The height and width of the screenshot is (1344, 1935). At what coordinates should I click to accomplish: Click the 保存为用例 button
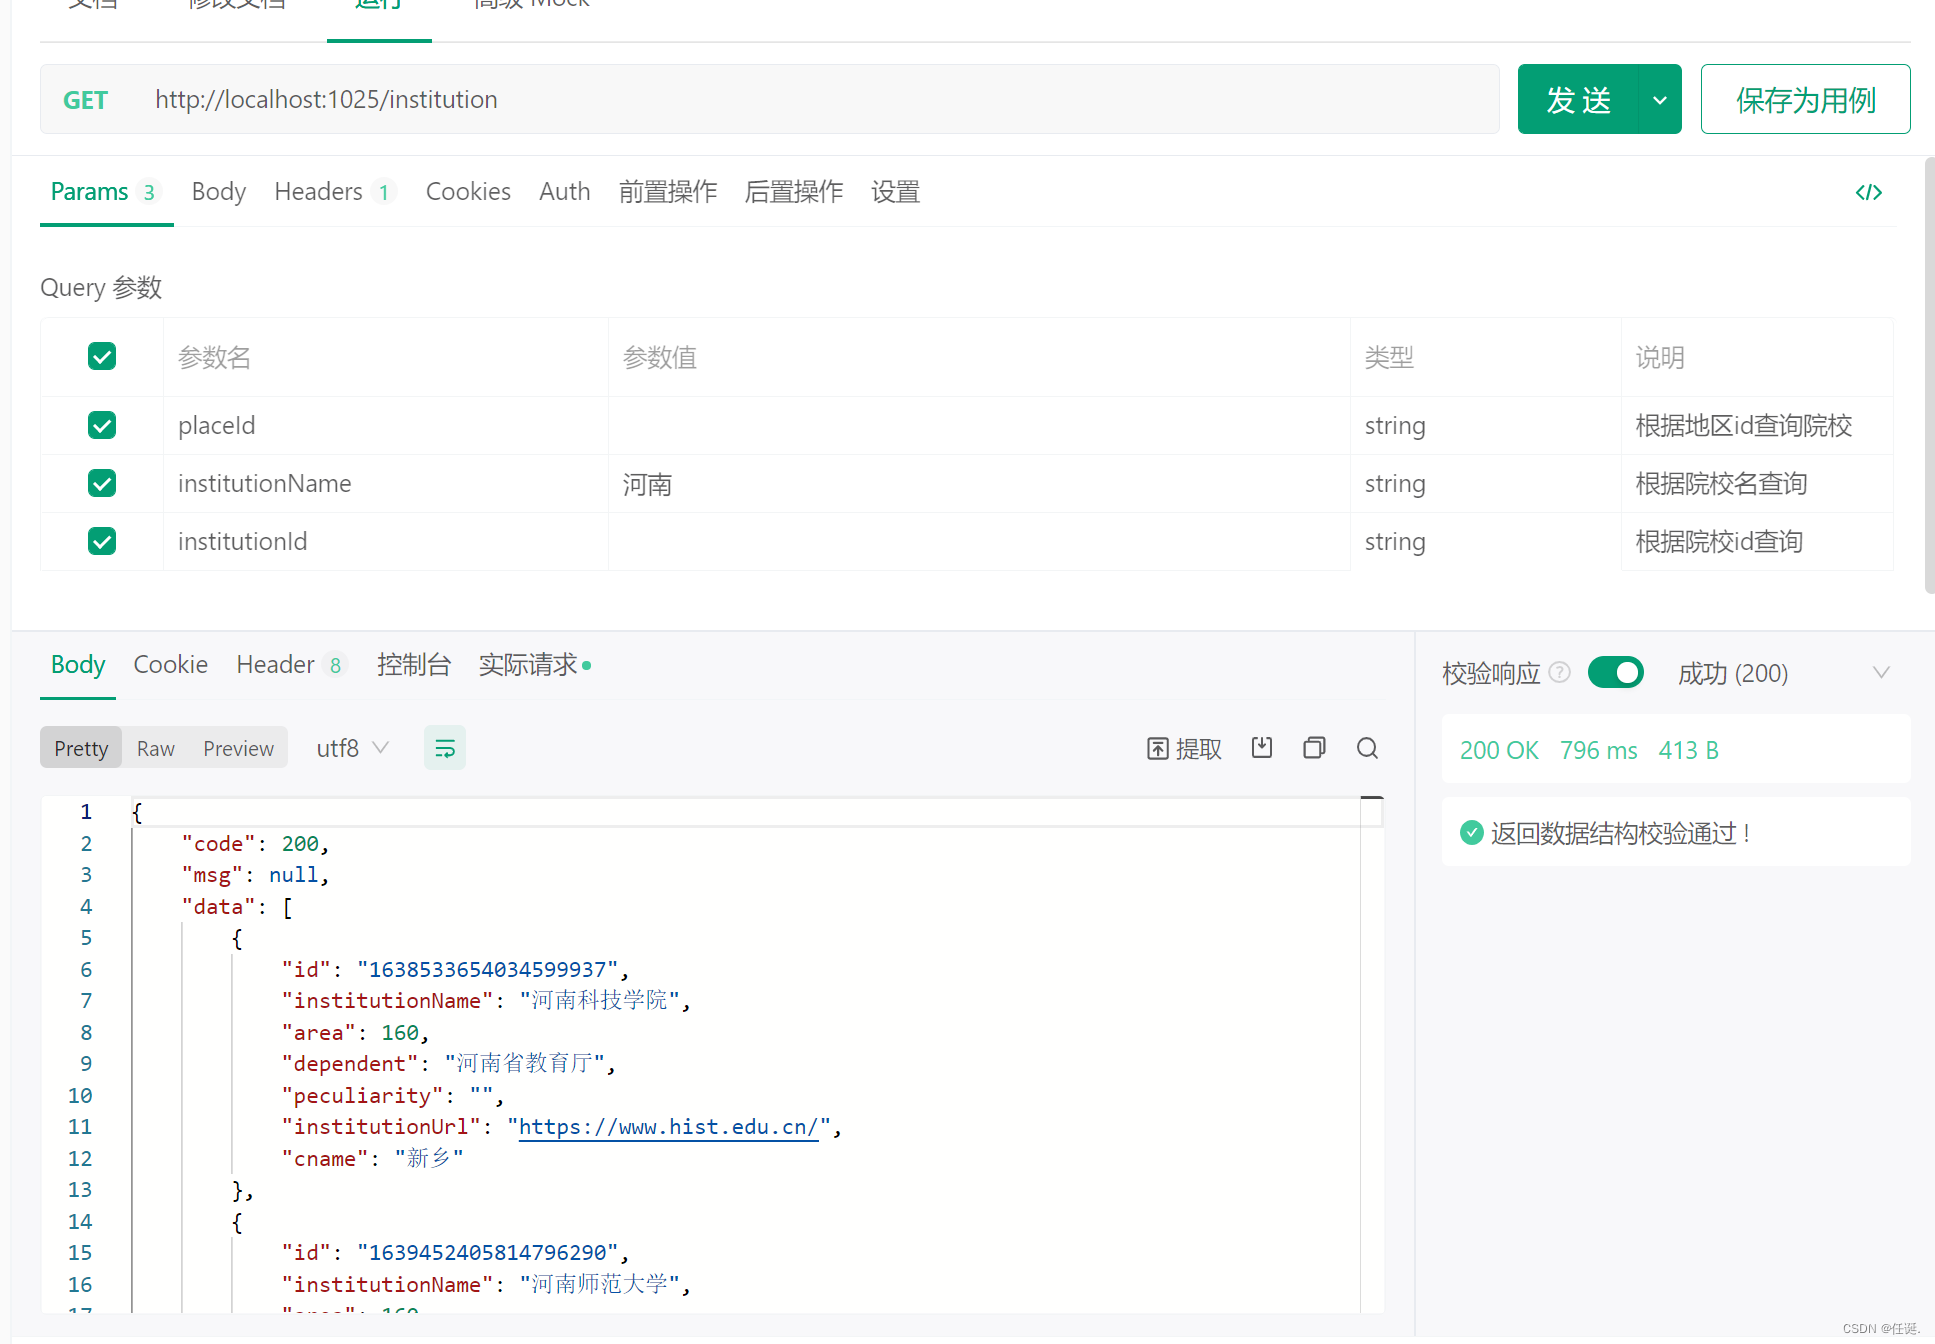pyautogui.click(x=1806, y=100)
